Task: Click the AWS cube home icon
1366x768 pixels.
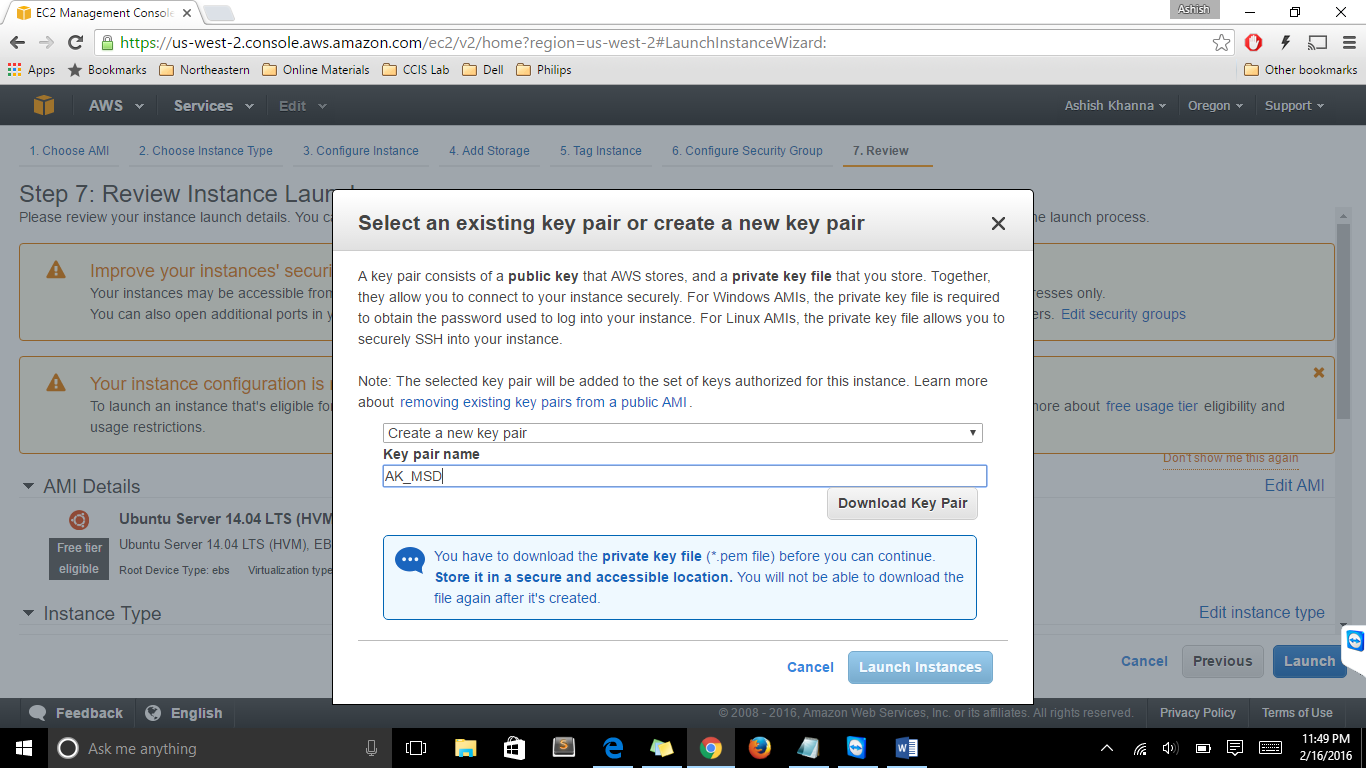Action: [43, 105]
